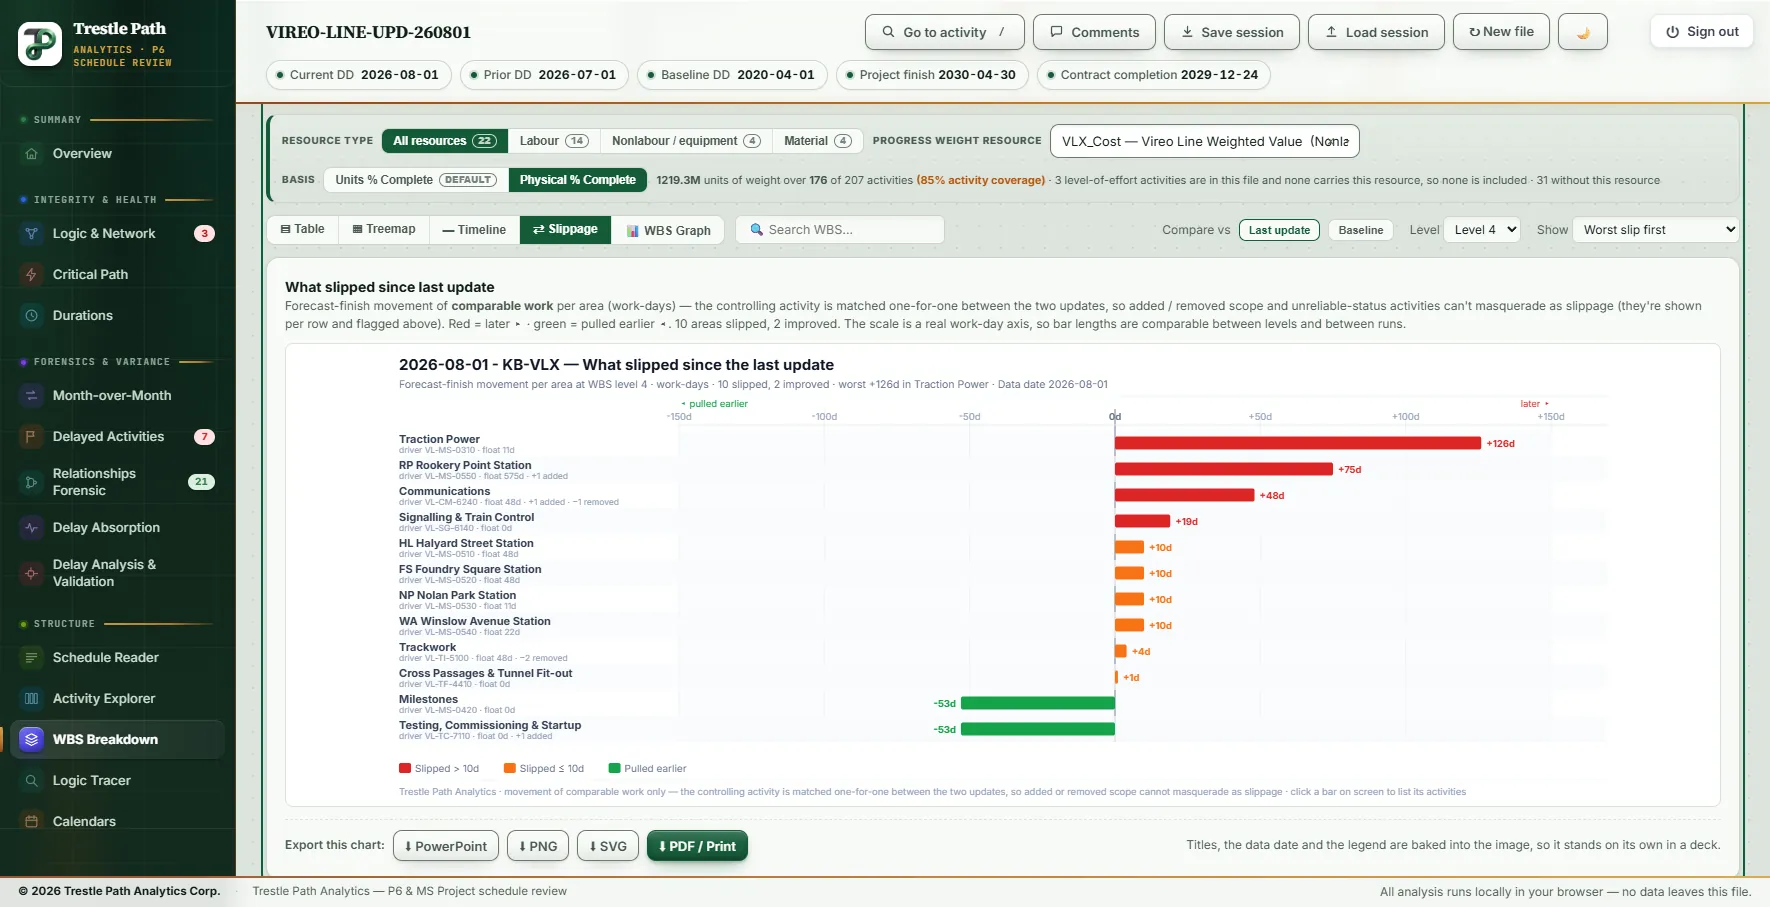Switch basis to Units % Complete

tap(415, 180)
